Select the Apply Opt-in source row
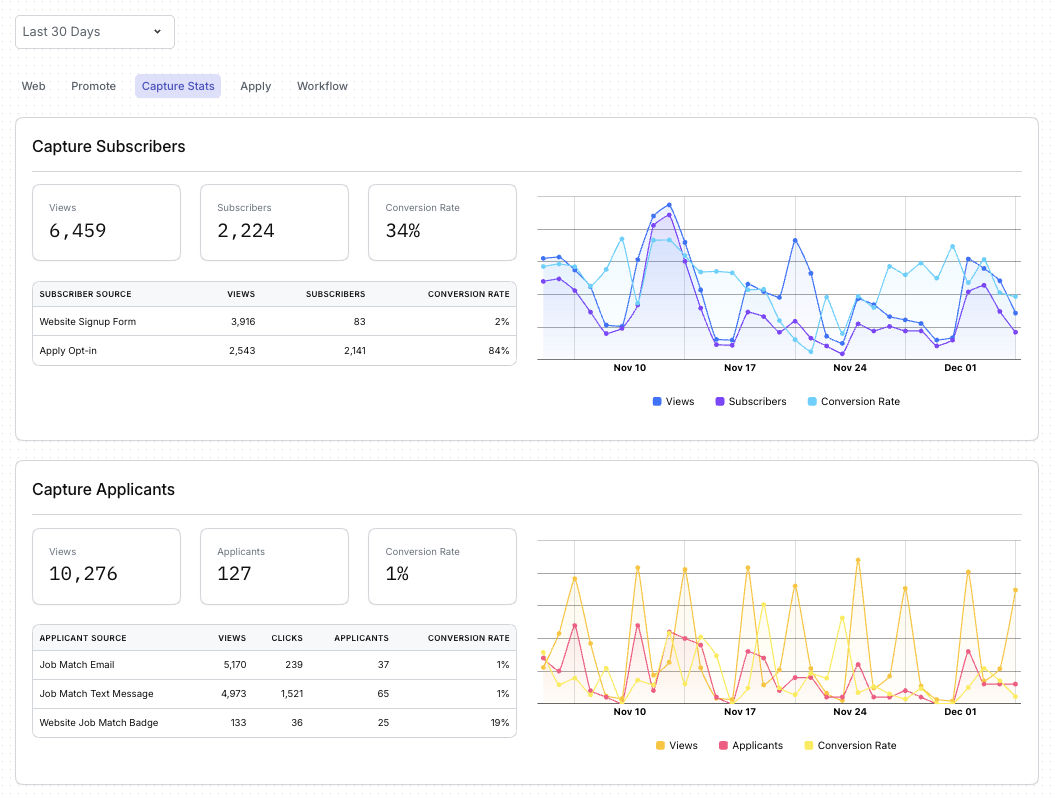Image resolution: width=1052 pixels, height=801 pixels. (x=68, y=351)
